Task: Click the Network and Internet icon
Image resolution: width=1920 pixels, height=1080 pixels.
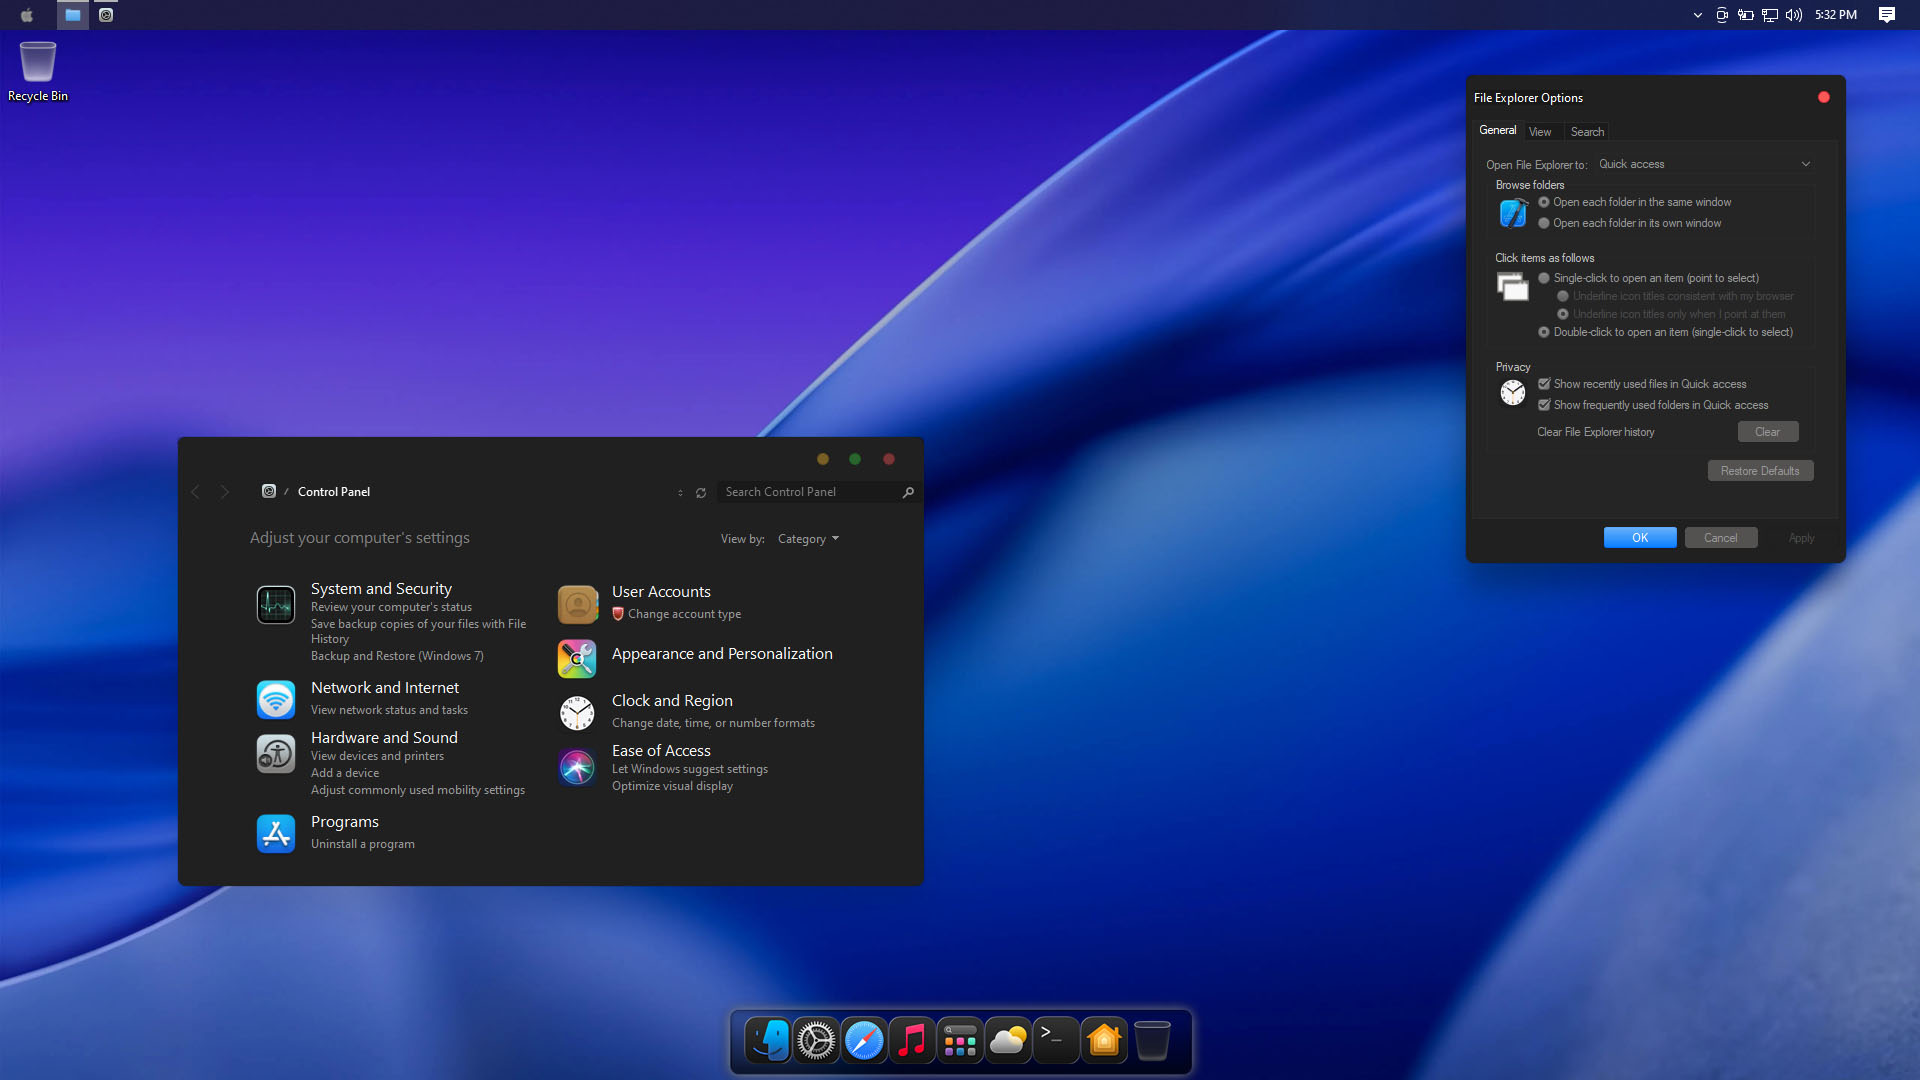Action: tap(276, 700)
